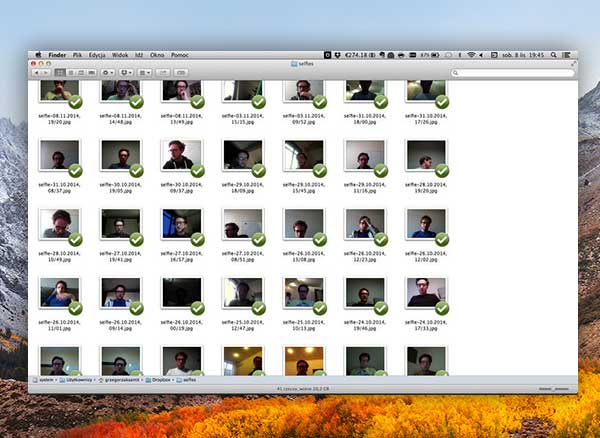This screenshot has height=438, width=600.
Task: Select thumbnail selfie-08.11.2014, 13/49.jpg
Action: coord(182,91)
